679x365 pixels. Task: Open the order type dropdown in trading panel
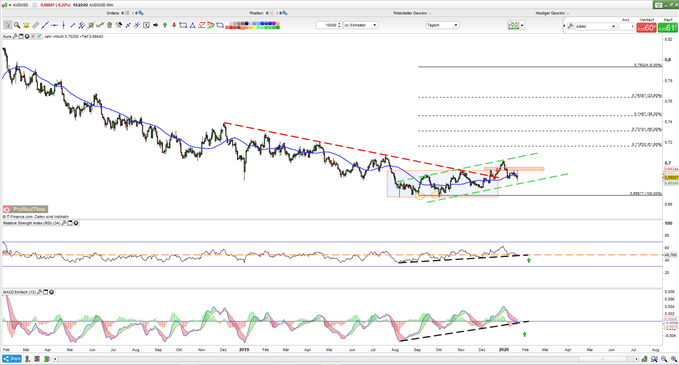pyautogui.click(x=596, y=26)
